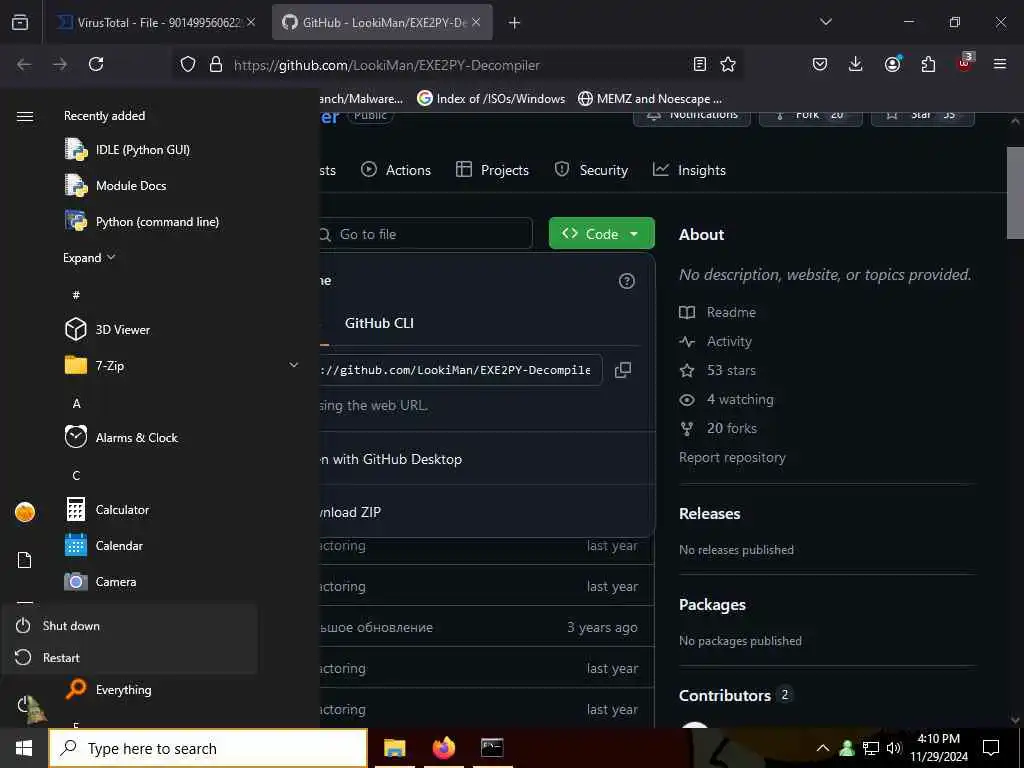Open notification center icon
The height and width of the screenshot is (768, 1024).
pos(991,748)
